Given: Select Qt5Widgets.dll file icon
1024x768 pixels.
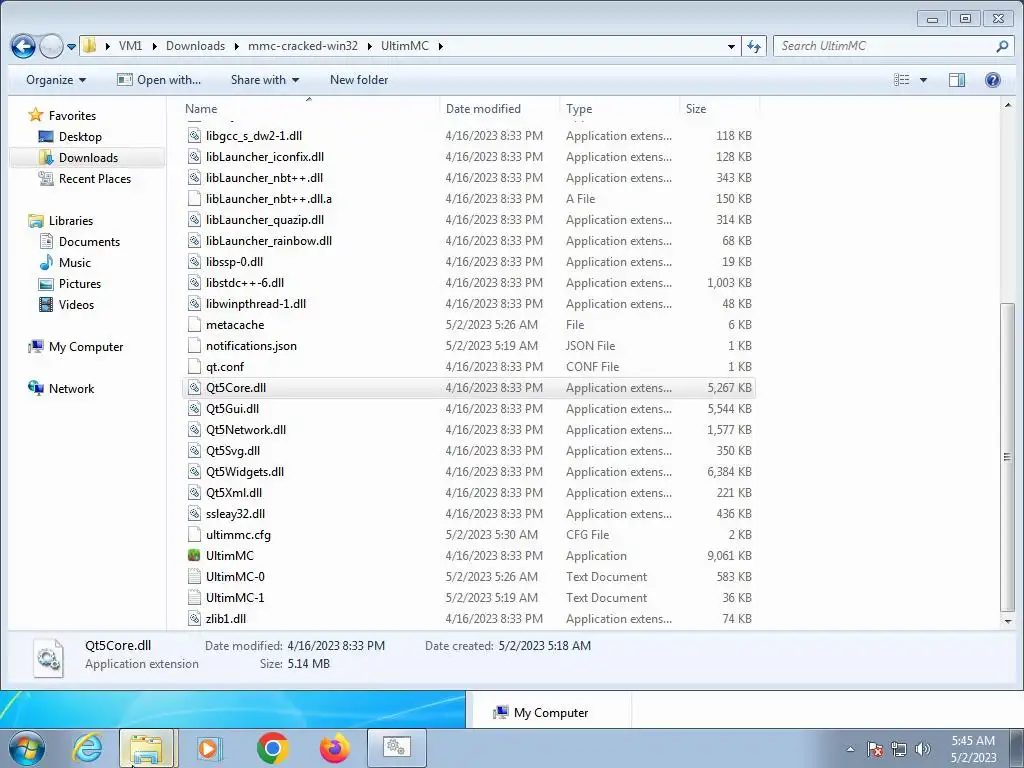Looking at the screenshot, I should (x=194, y=472).
